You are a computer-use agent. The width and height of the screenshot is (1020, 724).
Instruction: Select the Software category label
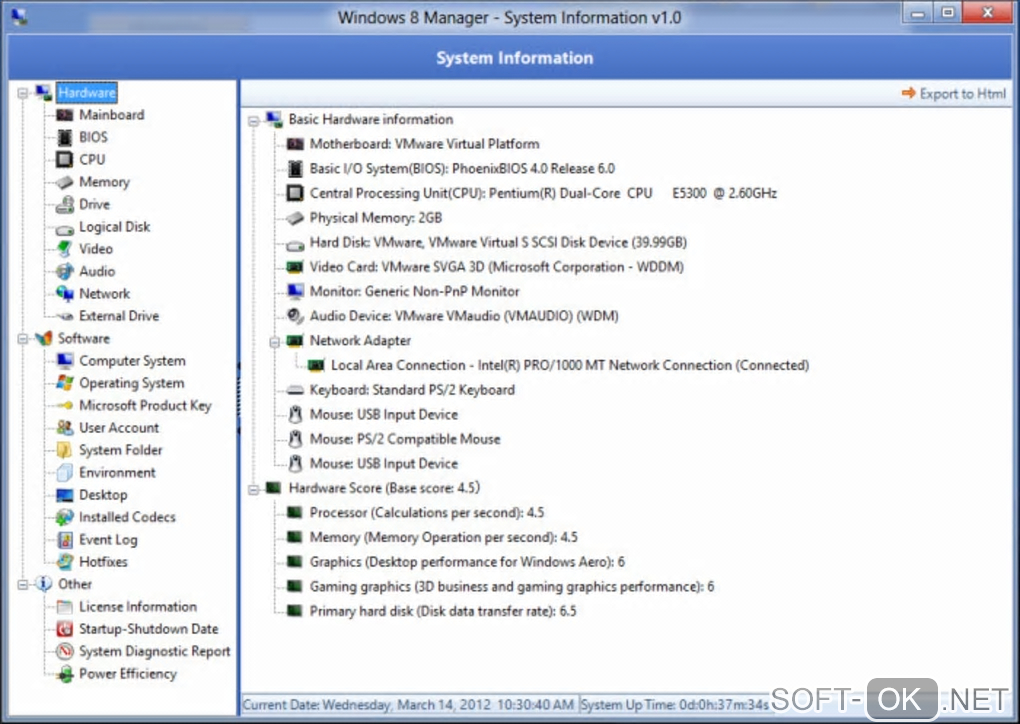(84, 339)
